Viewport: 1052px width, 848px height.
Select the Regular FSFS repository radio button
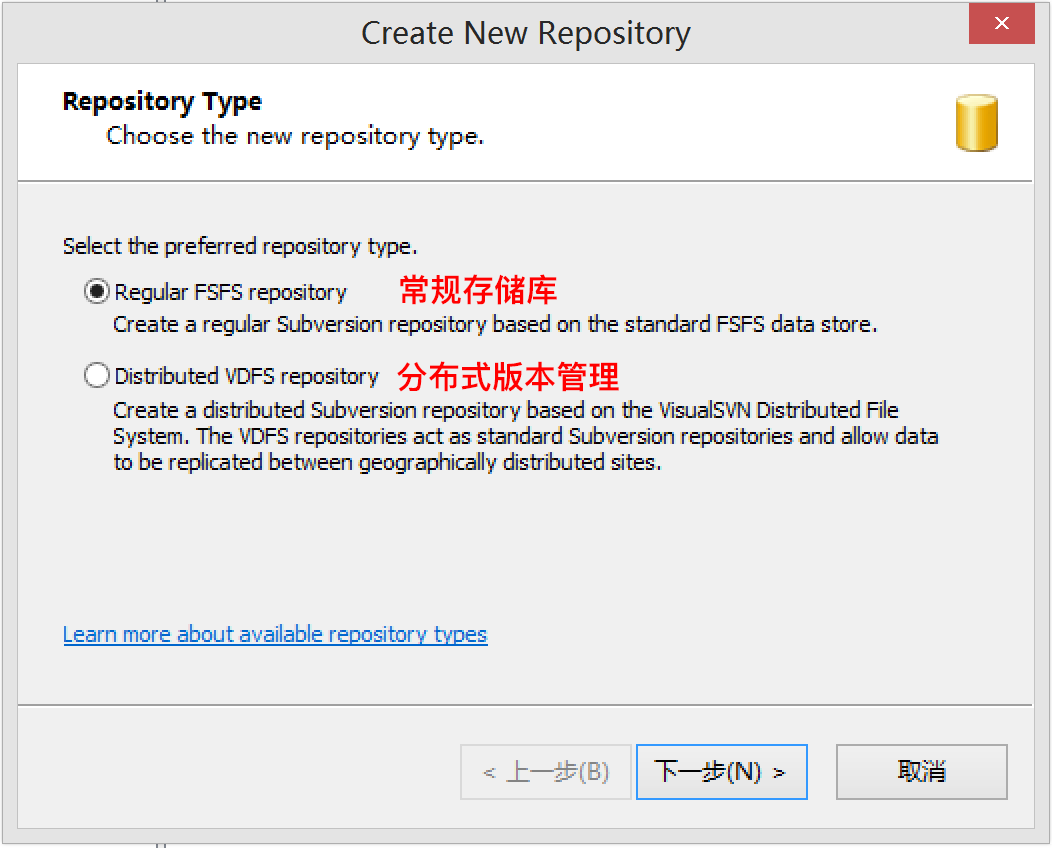(97, 292)
